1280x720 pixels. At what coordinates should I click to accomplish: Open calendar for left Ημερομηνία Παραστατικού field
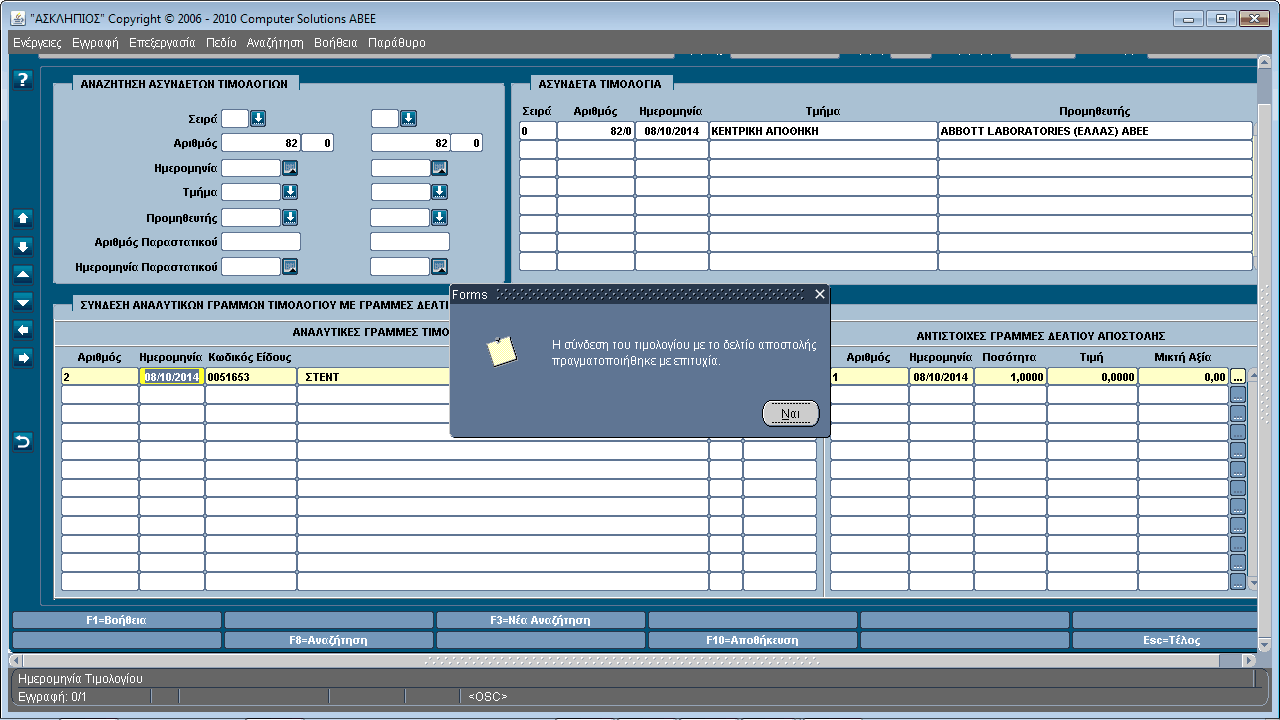click(290, 266)
